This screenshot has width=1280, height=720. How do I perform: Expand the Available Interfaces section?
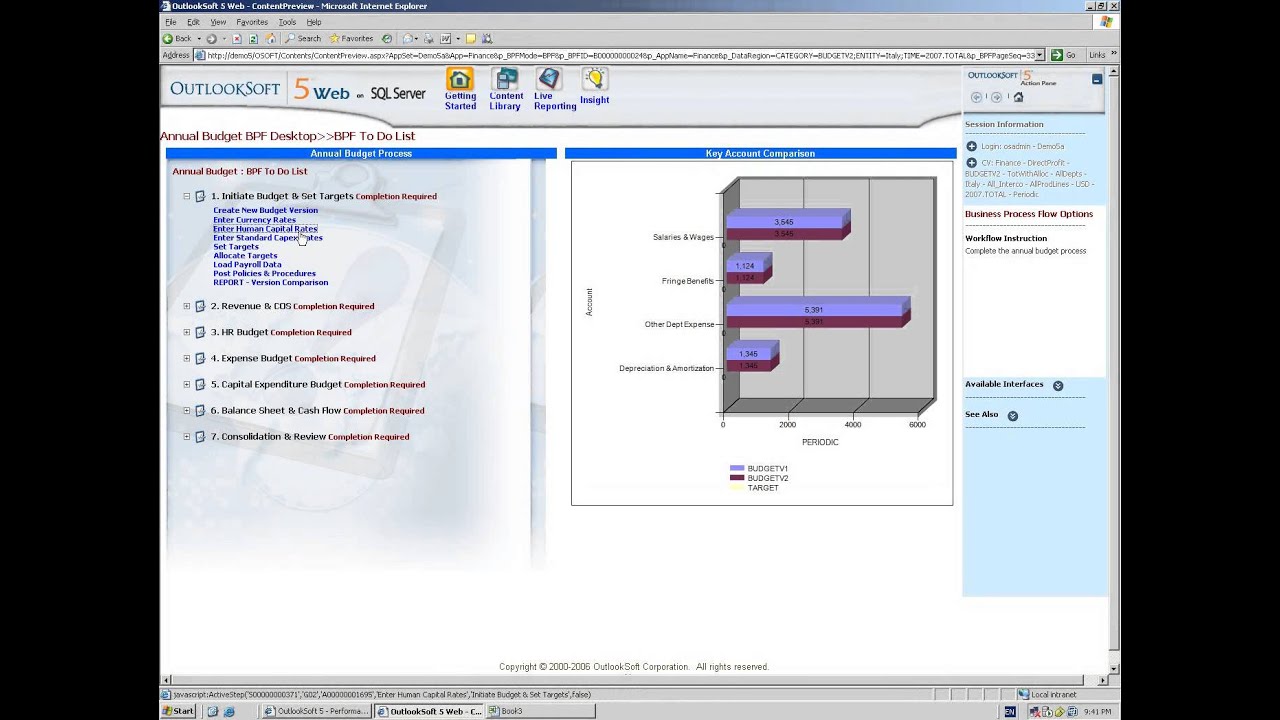(1058, 385)
